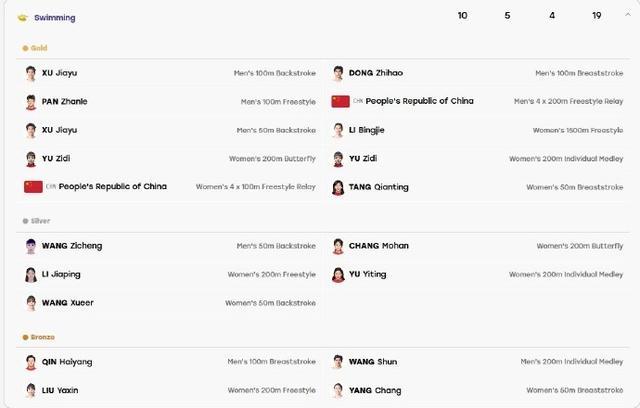Open the Swimming discipline link
640x408 pixels.
(55, 18)
